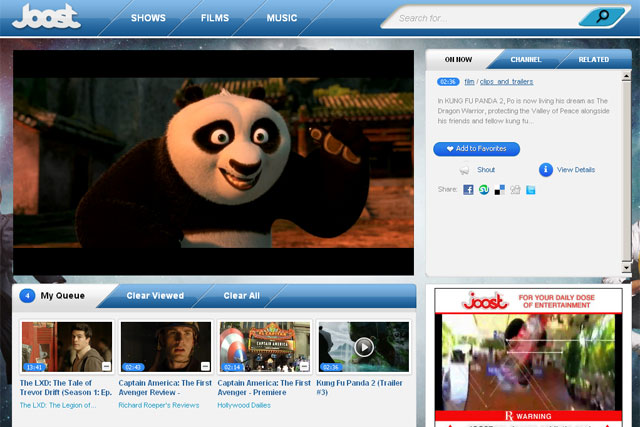Click the info panel scroll down arrow
The width and height of the screenshot is (640, 427).
626,268
